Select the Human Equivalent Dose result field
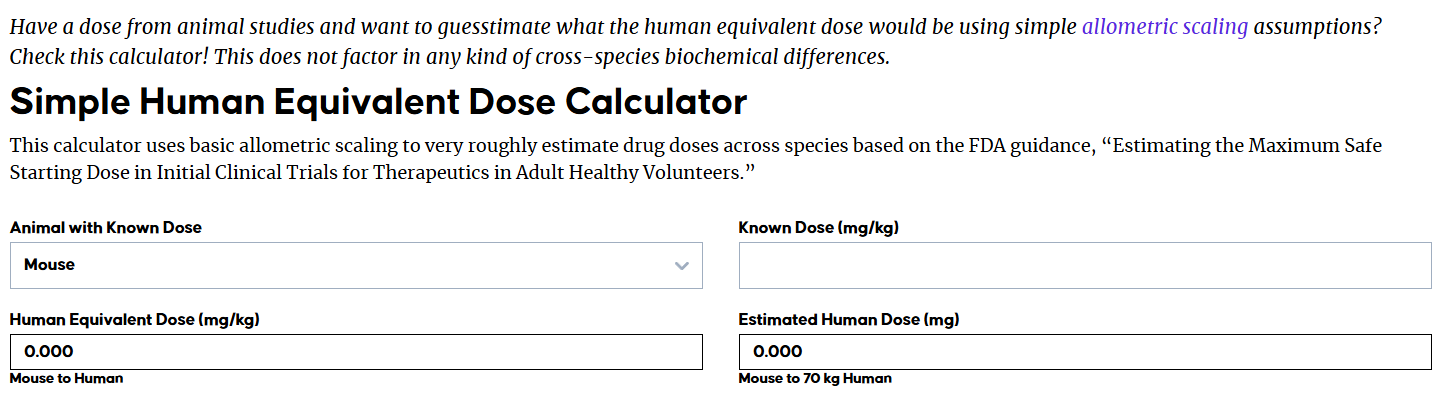 pos(356,352)
